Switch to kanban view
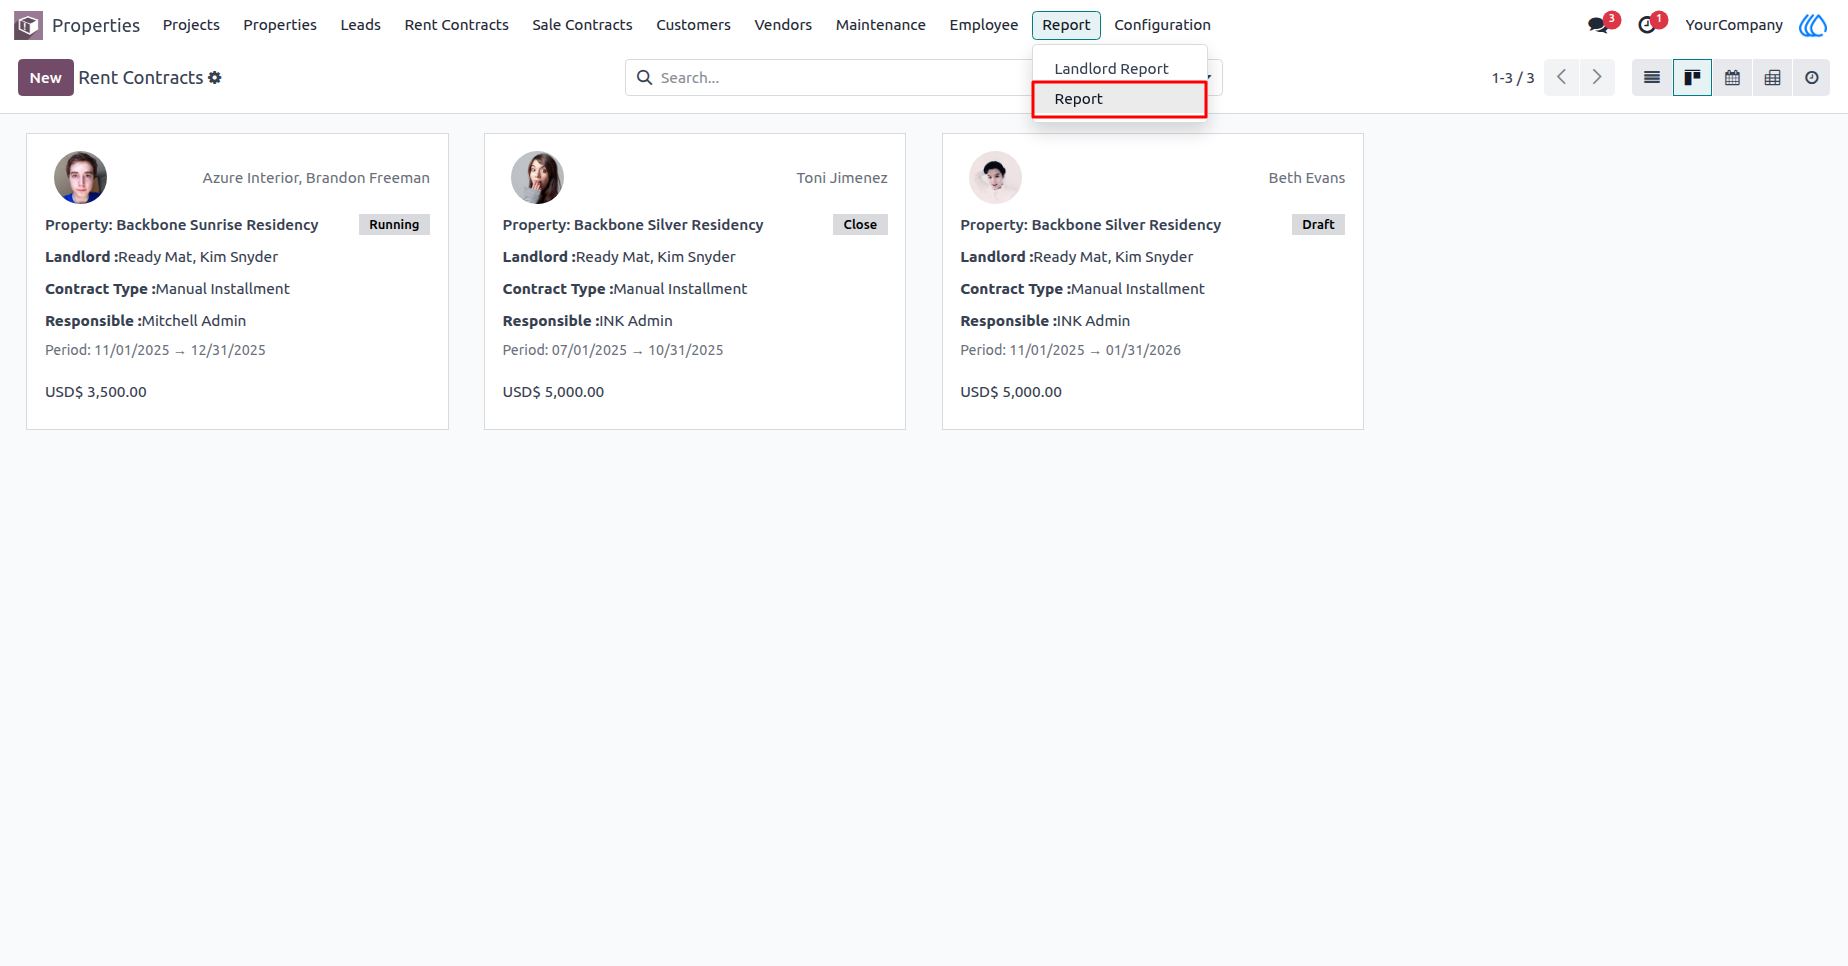Screen dimensions: 1848x966 tap(1692, 78)
